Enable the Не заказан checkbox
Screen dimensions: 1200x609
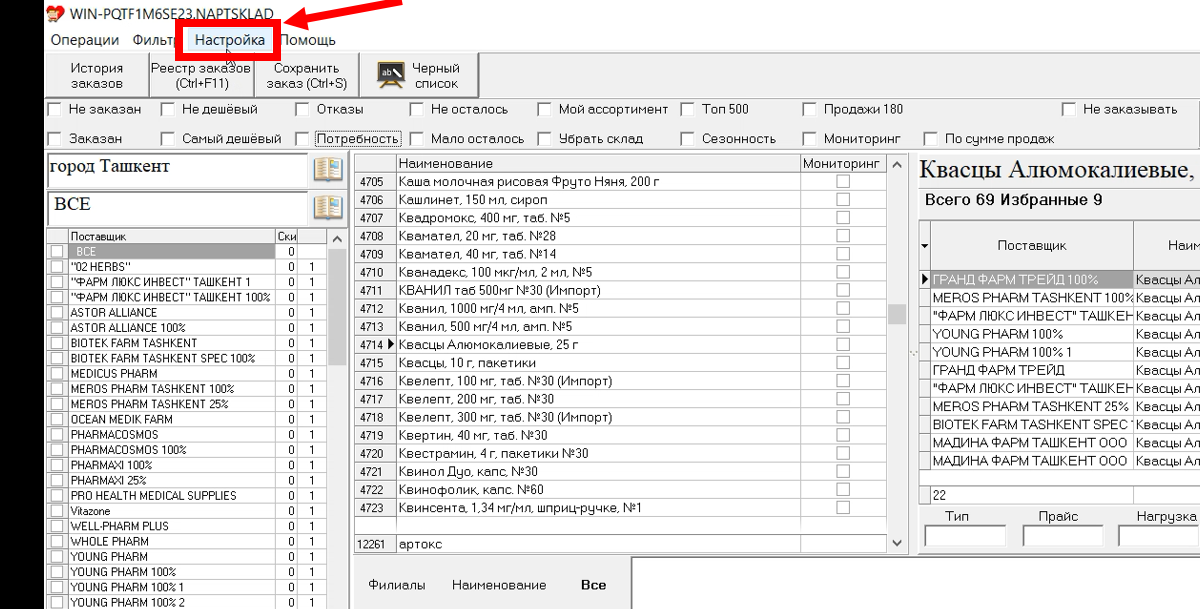pos(55,109)
